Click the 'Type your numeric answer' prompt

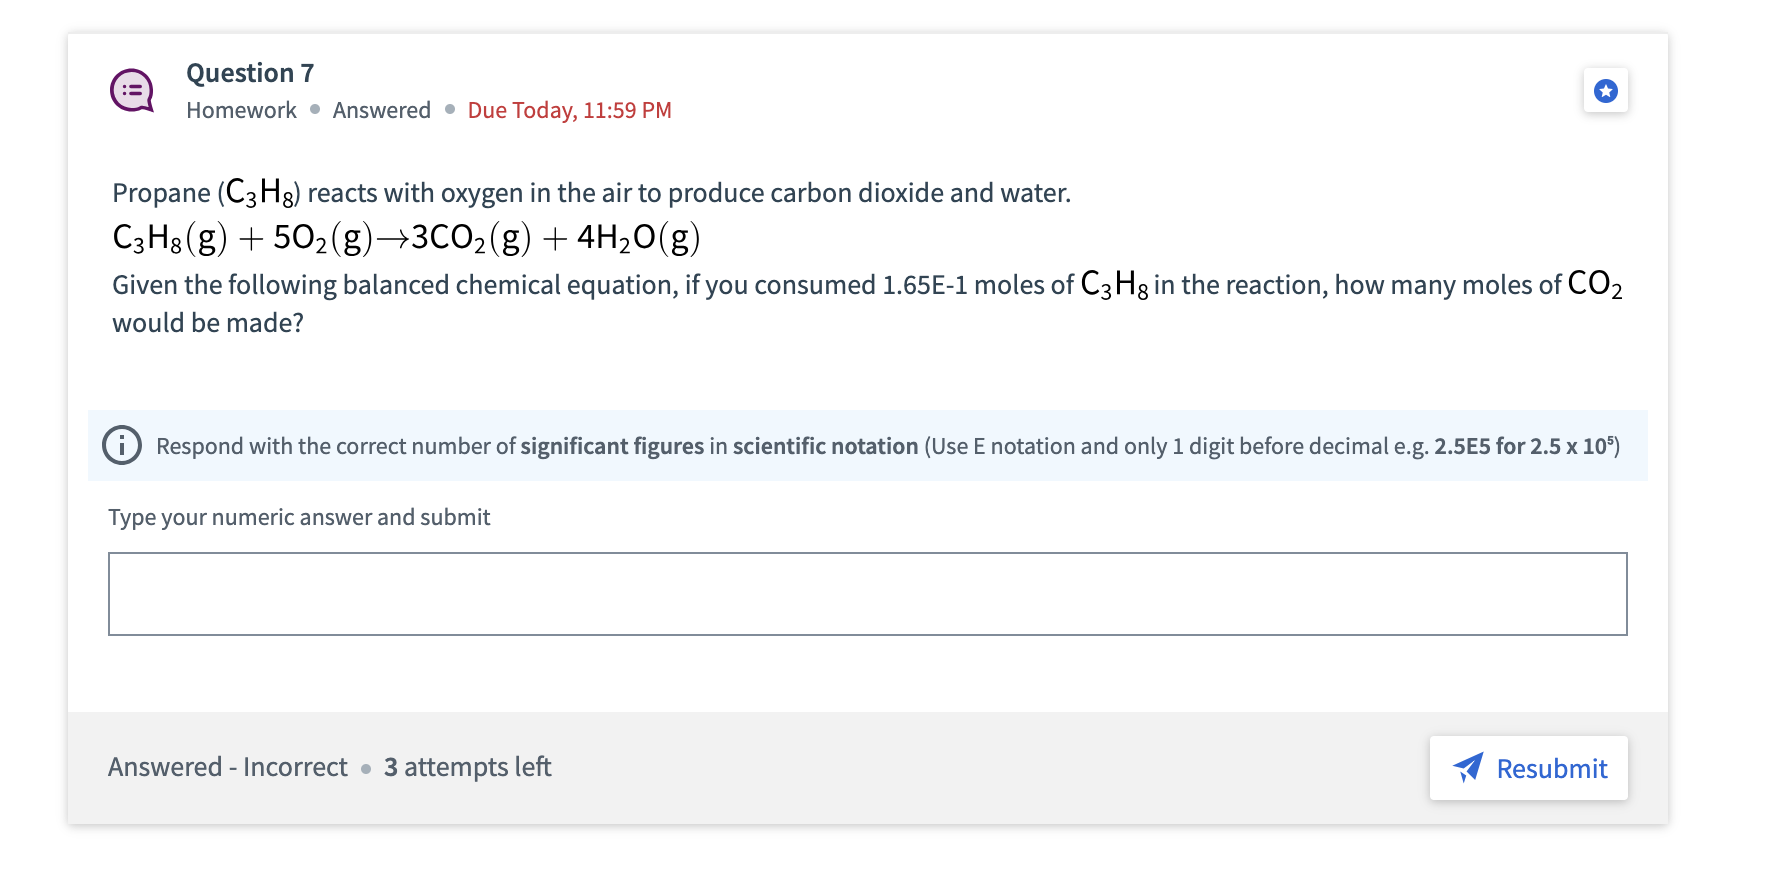coord(299,517)
